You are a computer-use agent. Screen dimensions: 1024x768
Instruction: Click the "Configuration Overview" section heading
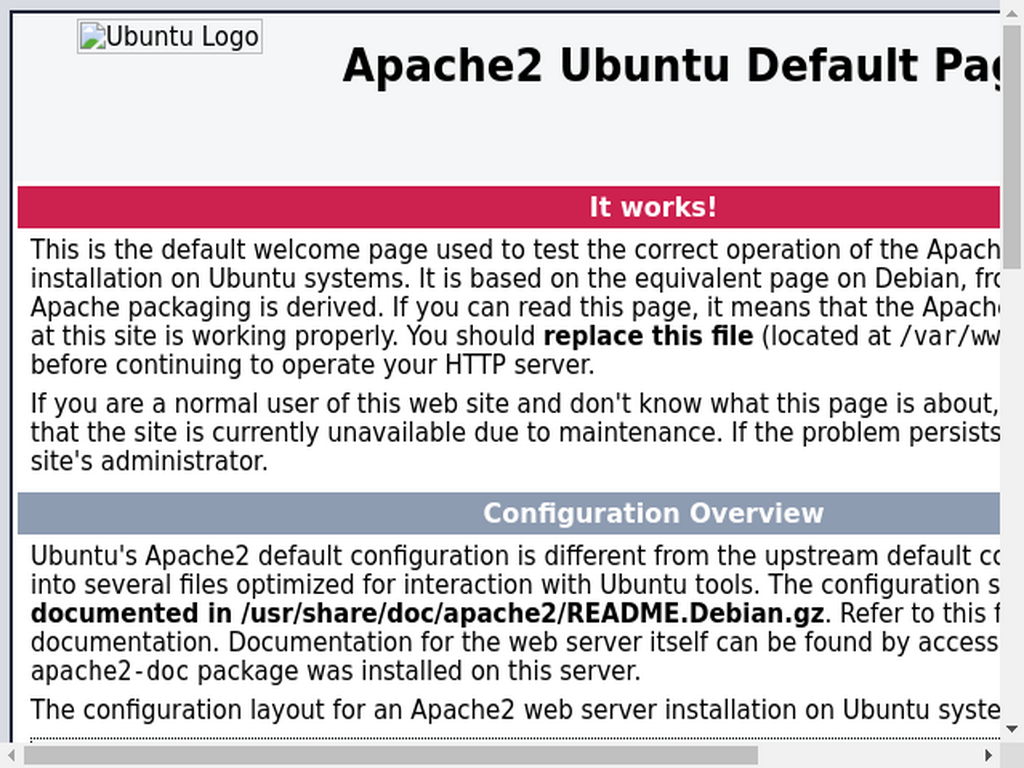click(653, 513)
